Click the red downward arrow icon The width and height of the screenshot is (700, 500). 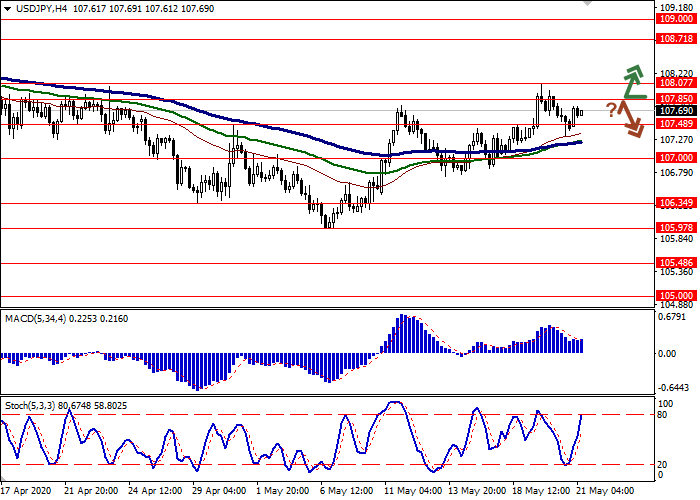(632, 121)
